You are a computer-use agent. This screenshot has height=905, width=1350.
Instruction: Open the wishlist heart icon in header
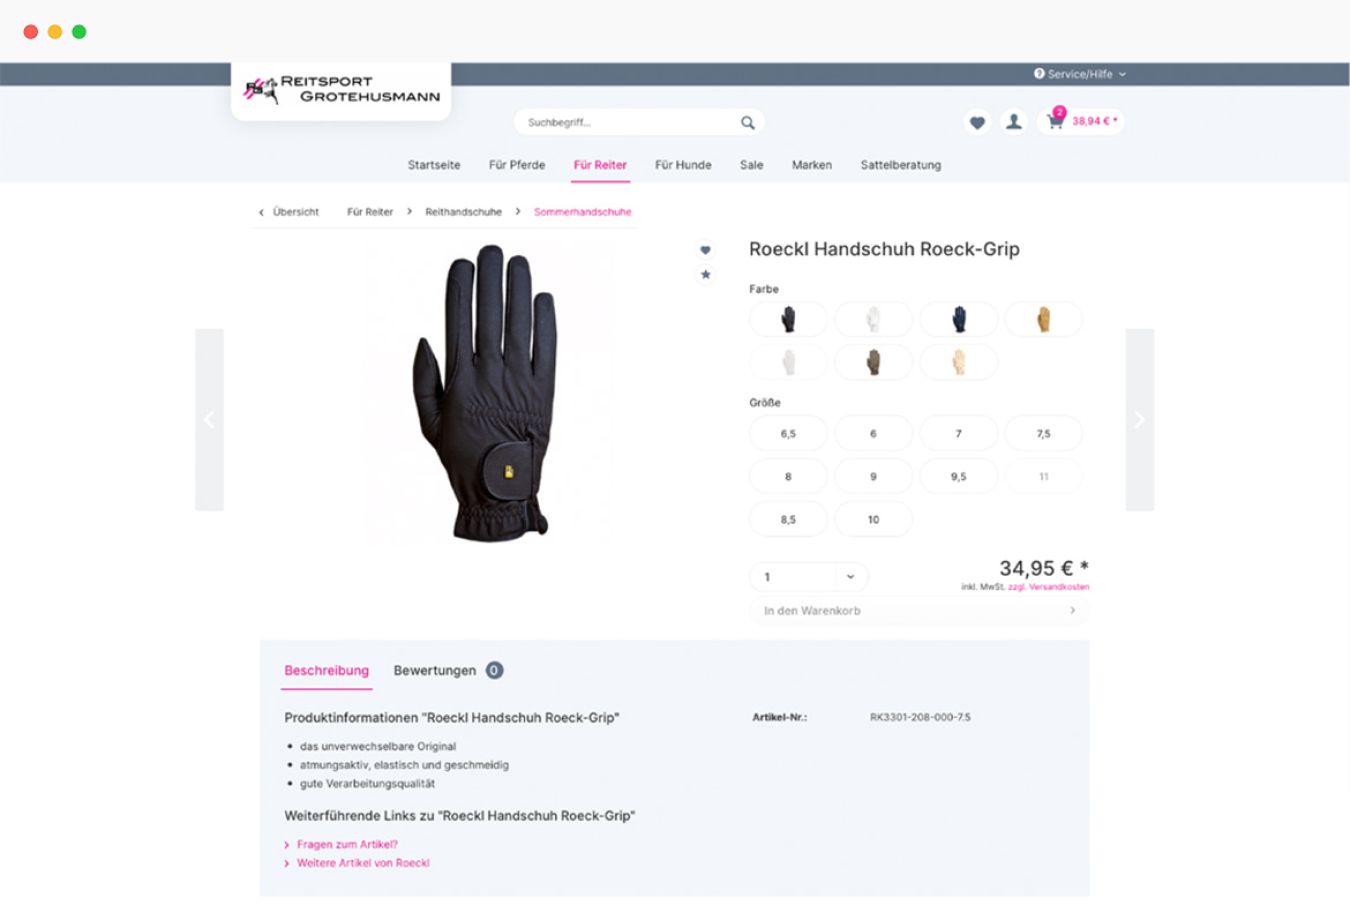[977, 122]
